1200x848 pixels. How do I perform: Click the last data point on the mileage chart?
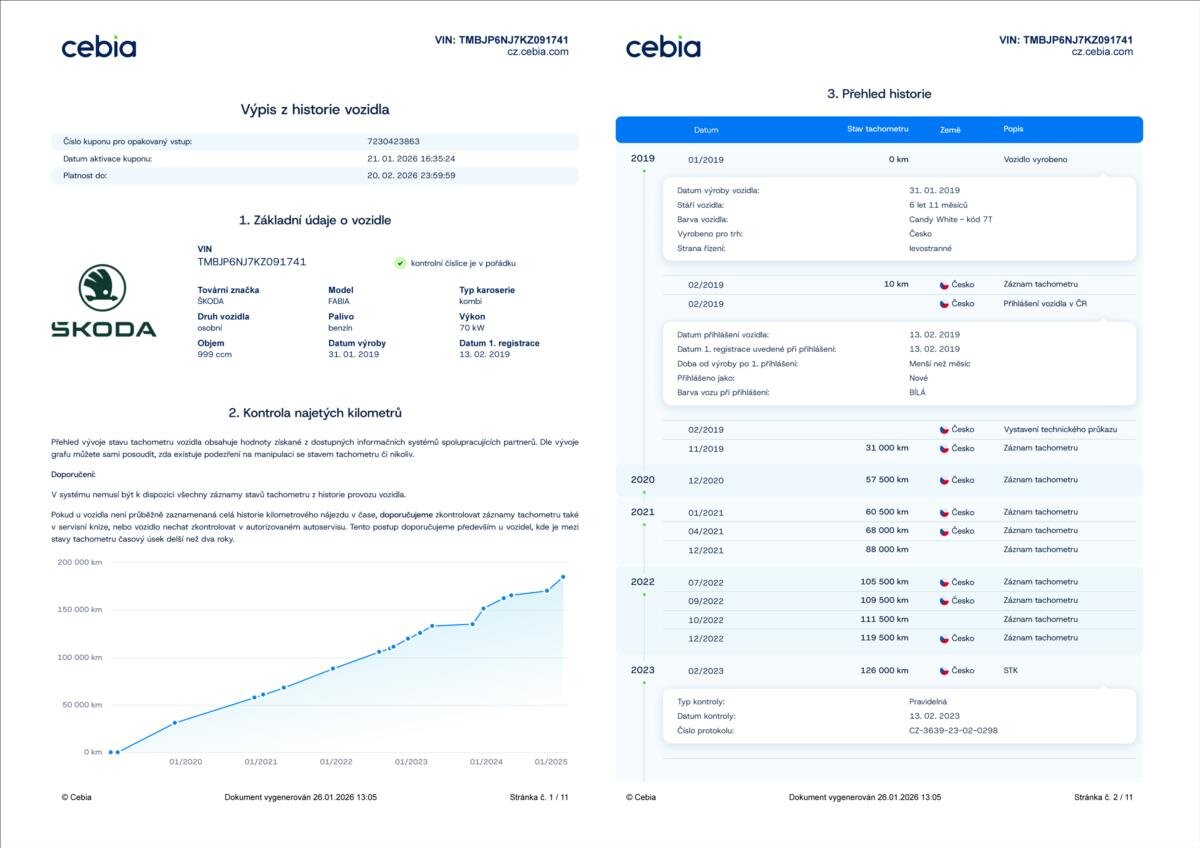tap(563, 577)
